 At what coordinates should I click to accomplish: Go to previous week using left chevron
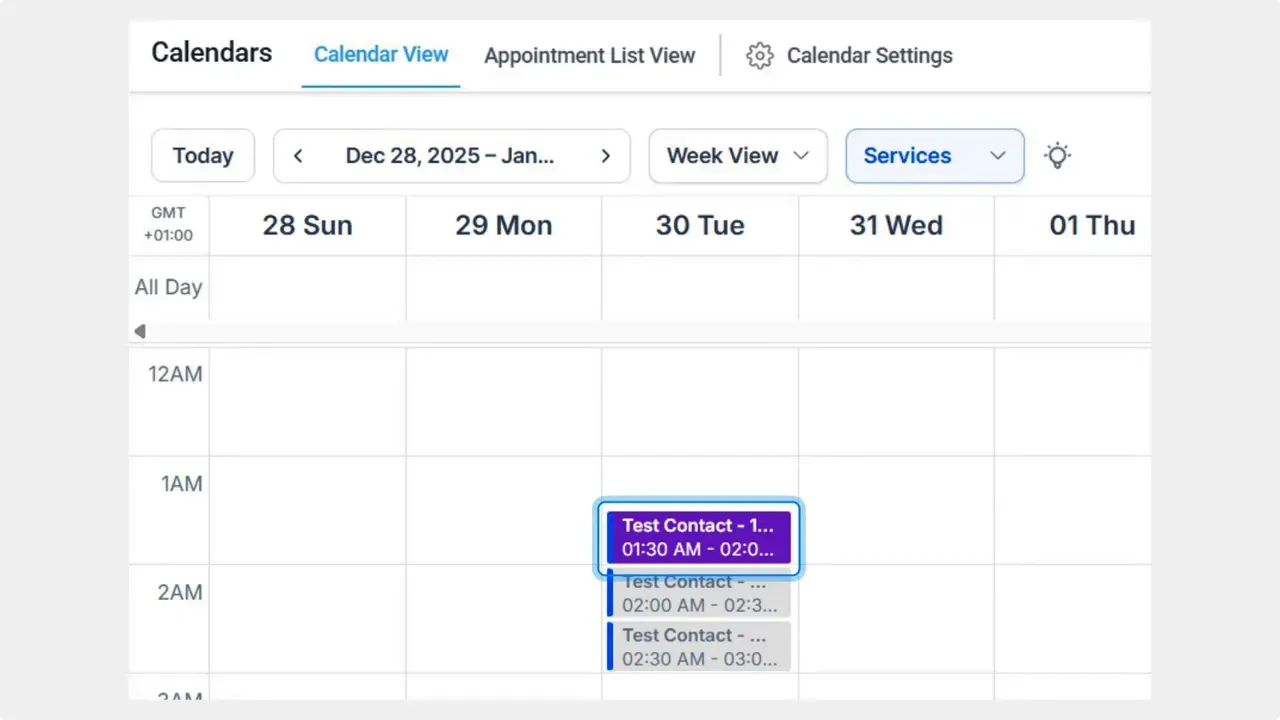point(297,155)
